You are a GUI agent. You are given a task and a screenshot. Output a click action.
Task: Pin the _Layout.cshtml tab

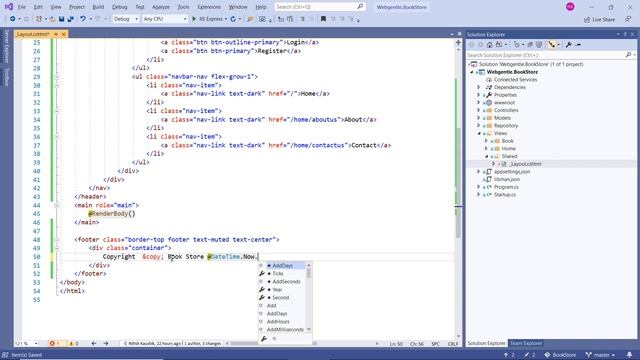pos(56,34)
